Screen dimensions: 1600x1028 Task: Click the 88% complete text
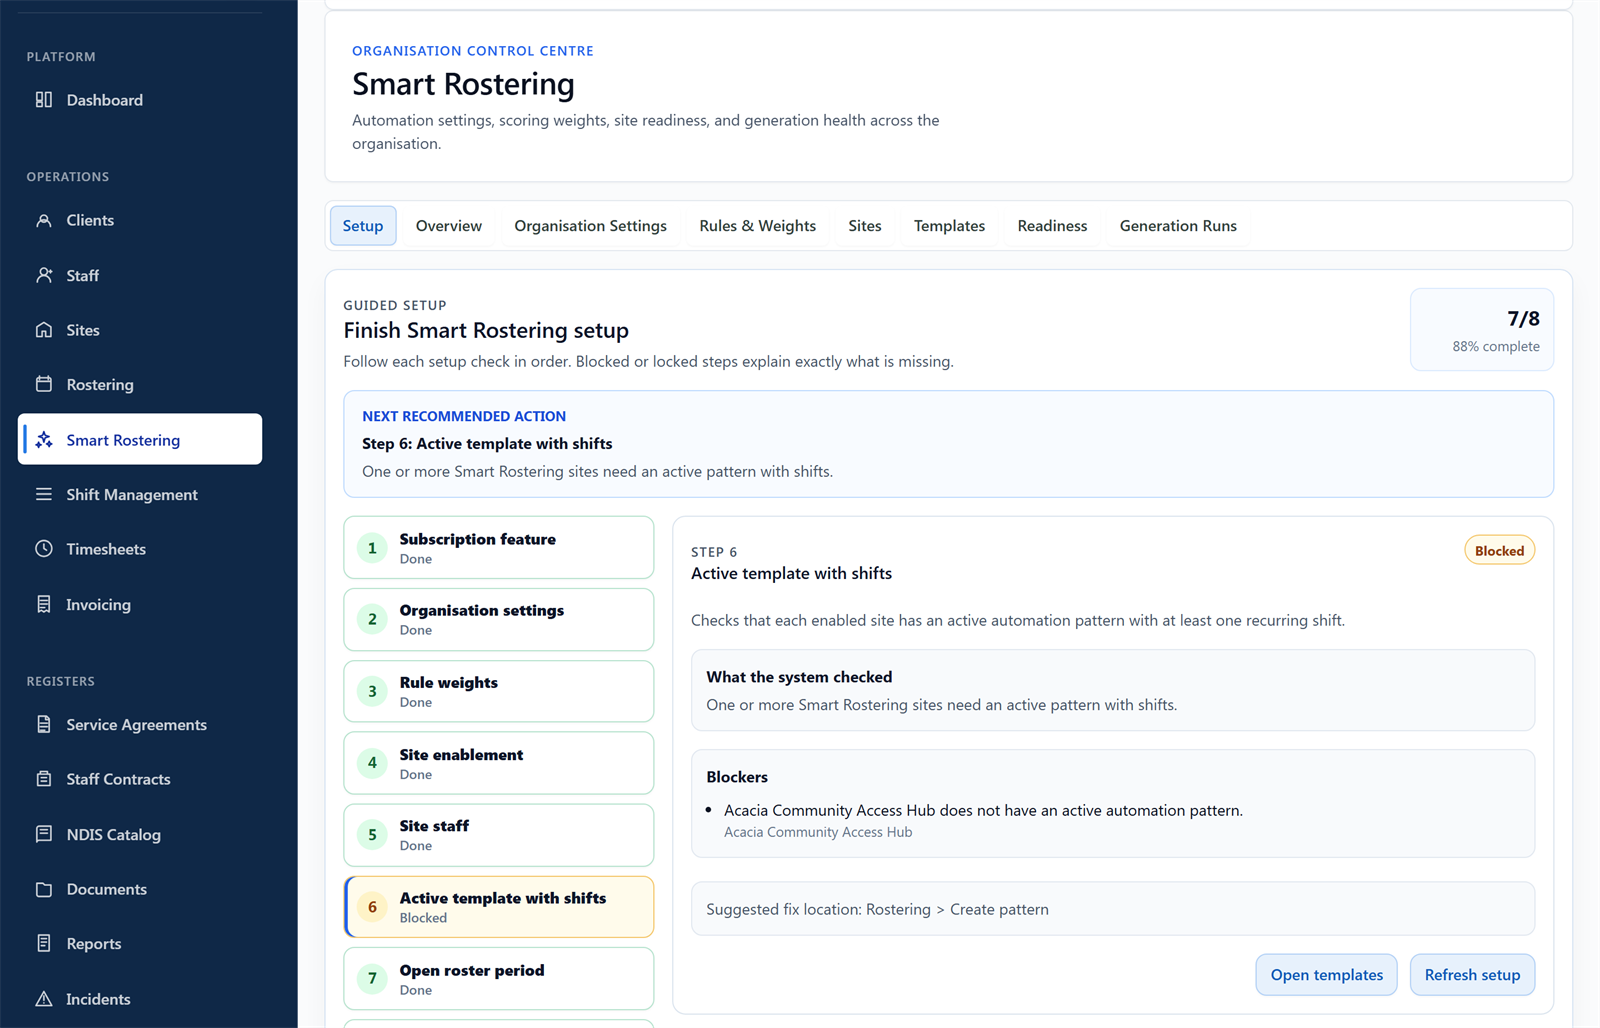click(1496, 346)
